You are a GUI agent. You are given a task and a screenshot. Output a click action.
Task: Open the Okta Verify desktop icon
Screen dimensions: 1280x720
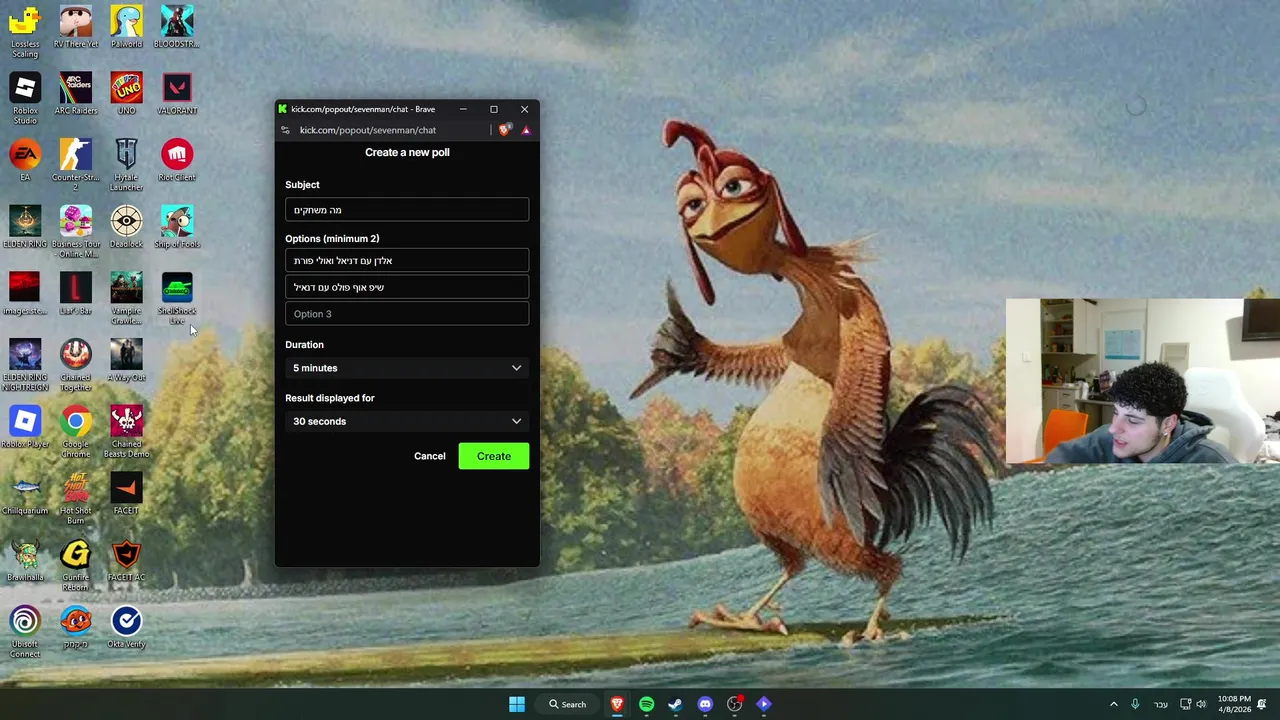pos(126,627)
